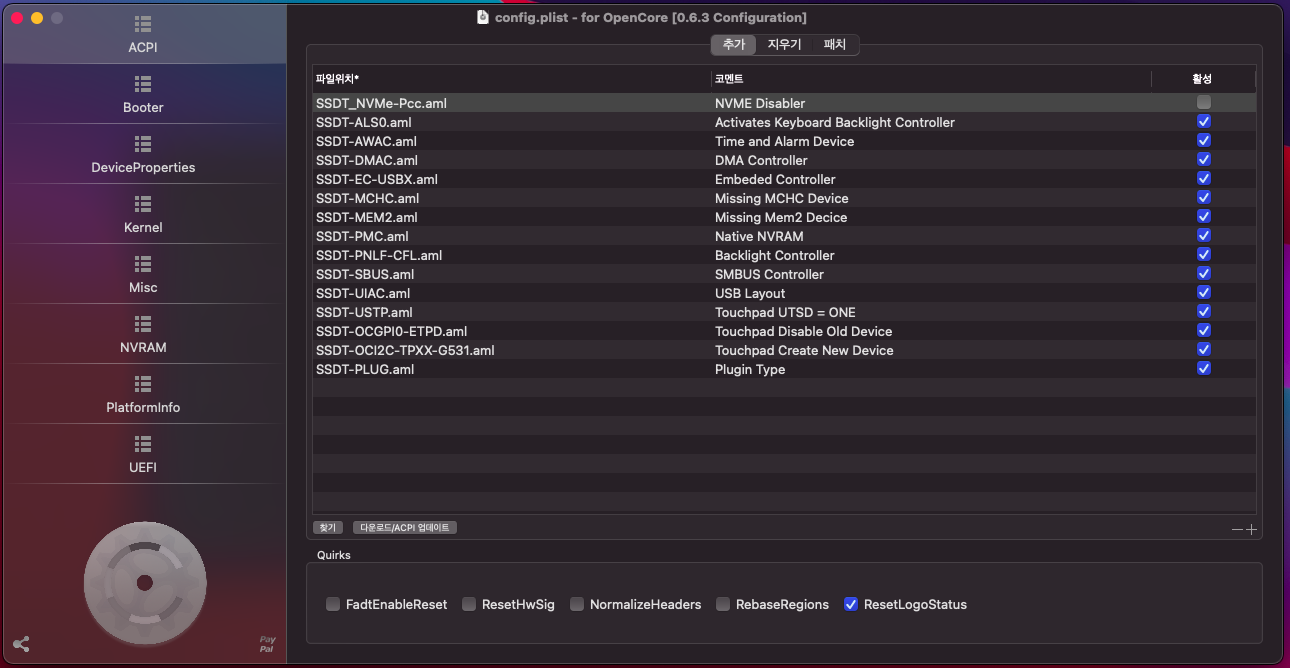Open the PlatformInfo section icon
This screenshot has width=1290, height=668.
pos(143,383)
